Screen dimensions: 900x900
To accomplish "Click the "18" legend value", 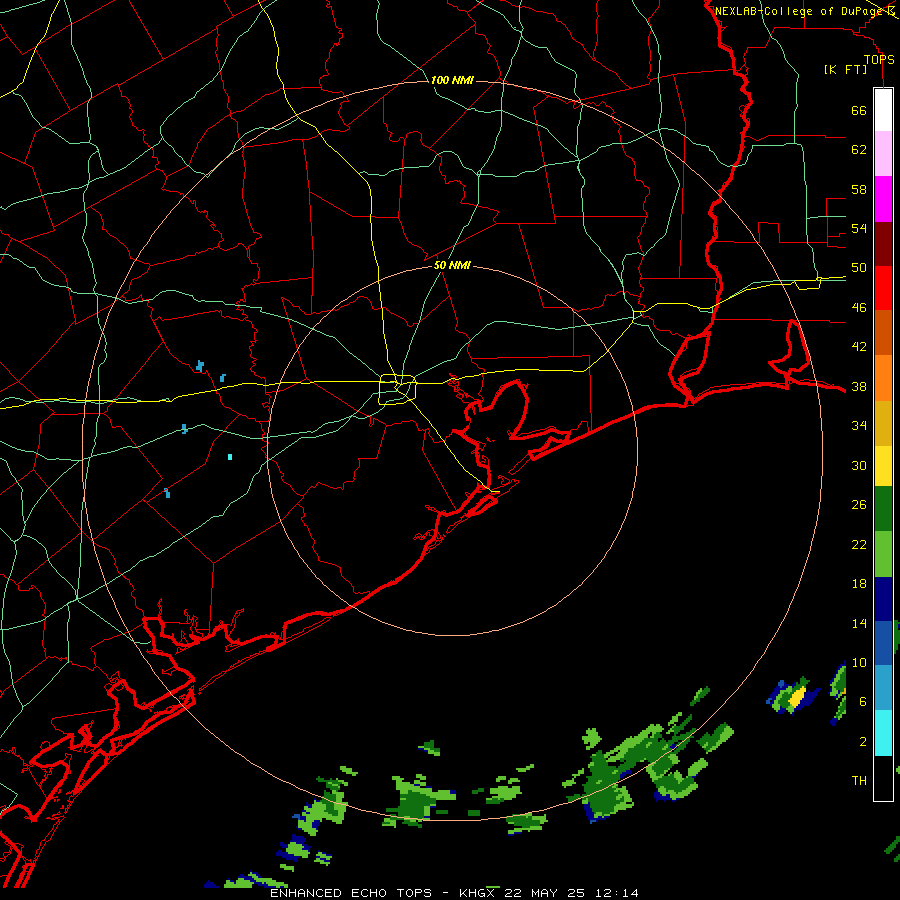I will click(x=859, y=584).
